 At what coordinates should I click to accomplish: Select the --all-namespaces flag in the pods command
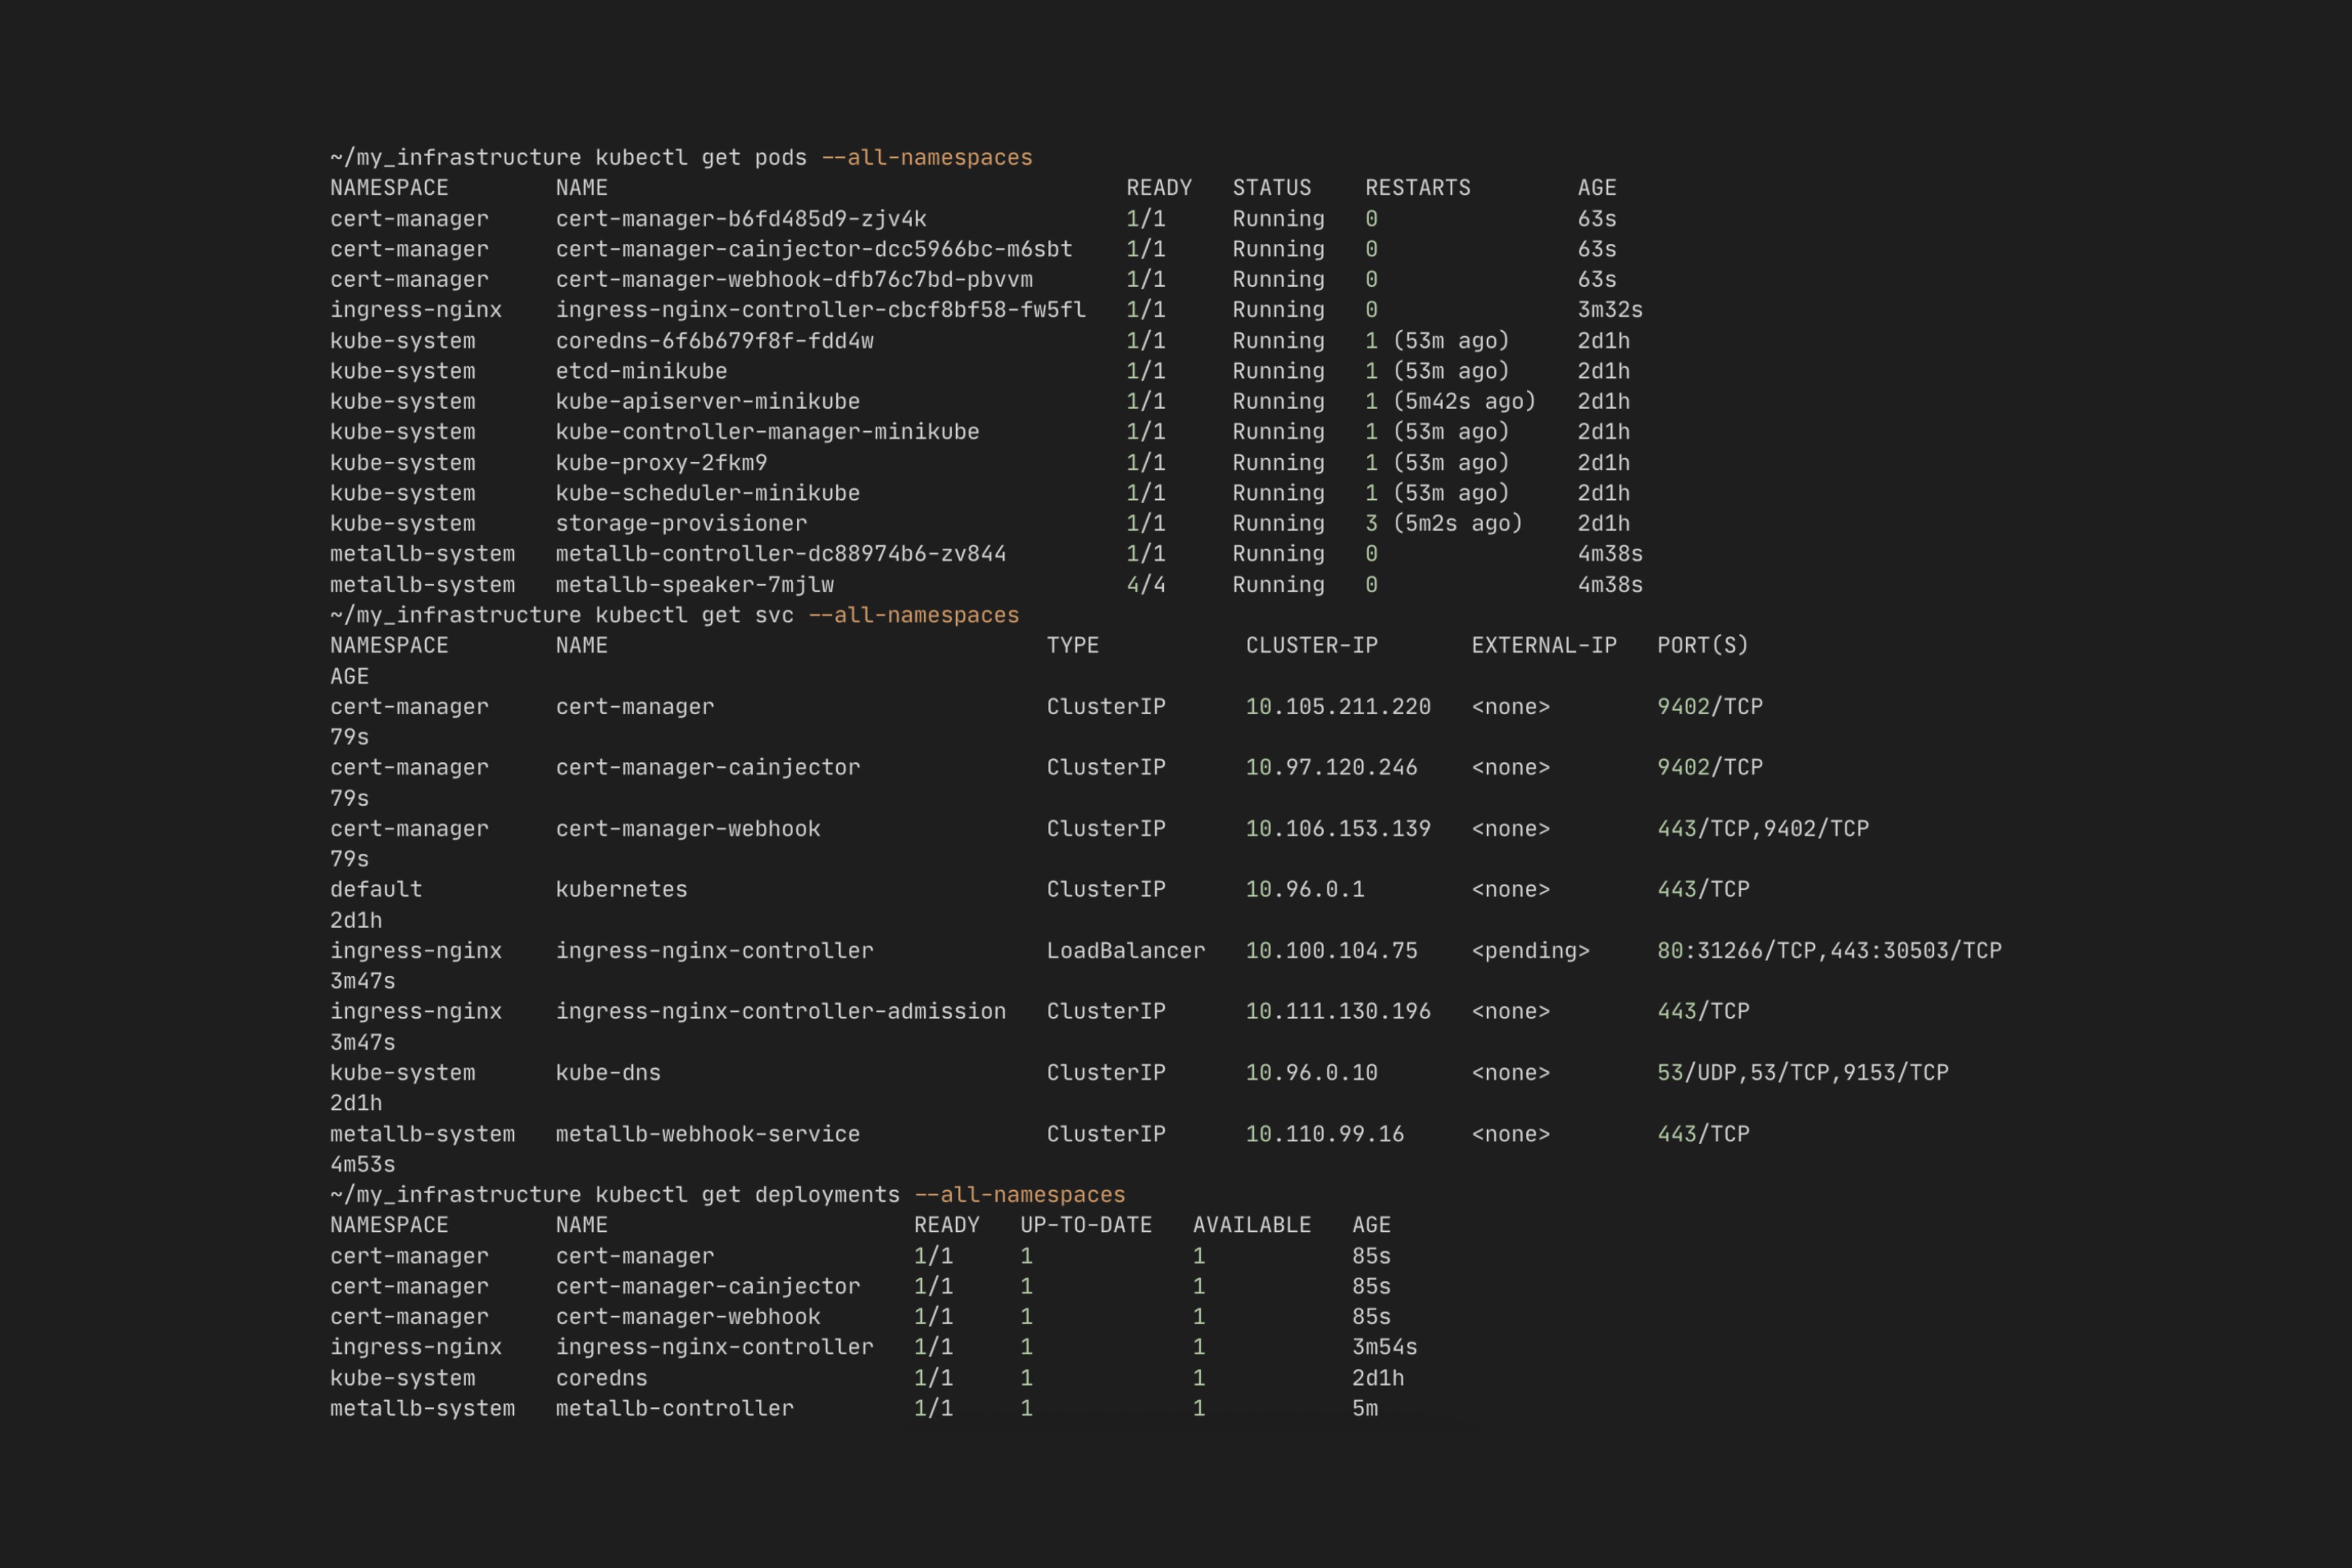tap(926, 156)
